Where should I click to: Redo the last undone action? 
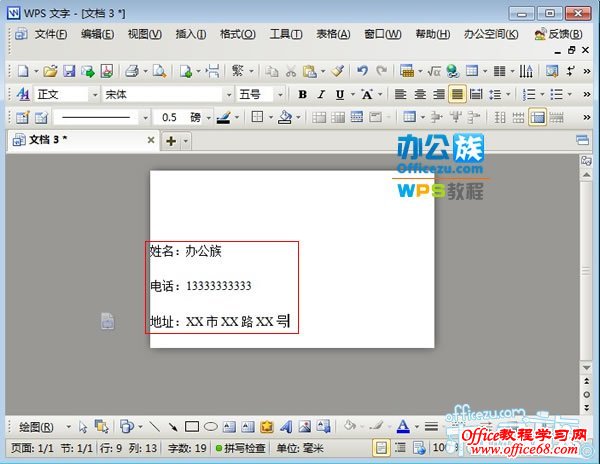pyautogui.click(x=381, y=71)
